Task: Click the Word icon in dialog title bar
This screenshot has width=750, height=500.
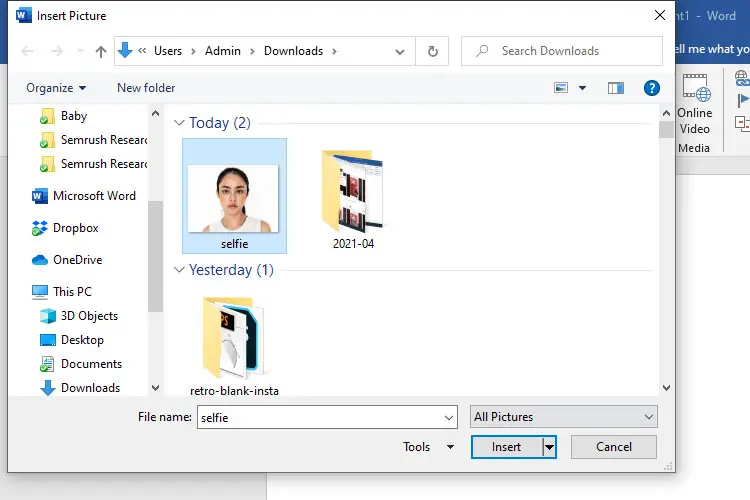Action: pyautogui.click(x=23, y=15)
